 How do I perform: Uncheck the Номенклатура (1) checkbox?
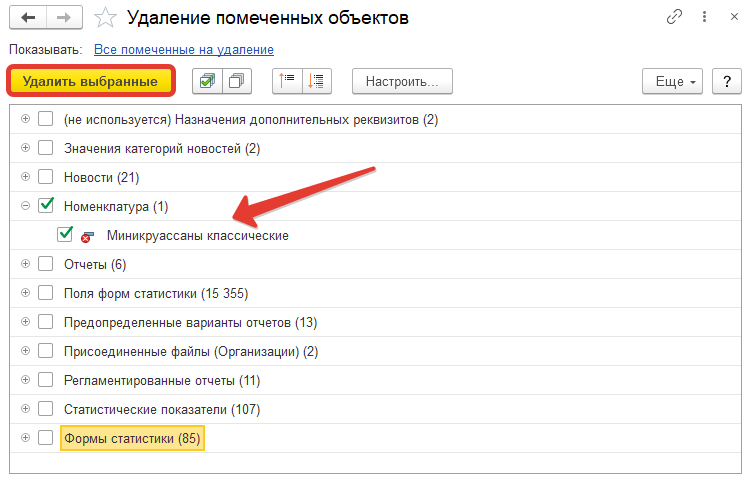(46, 205)
